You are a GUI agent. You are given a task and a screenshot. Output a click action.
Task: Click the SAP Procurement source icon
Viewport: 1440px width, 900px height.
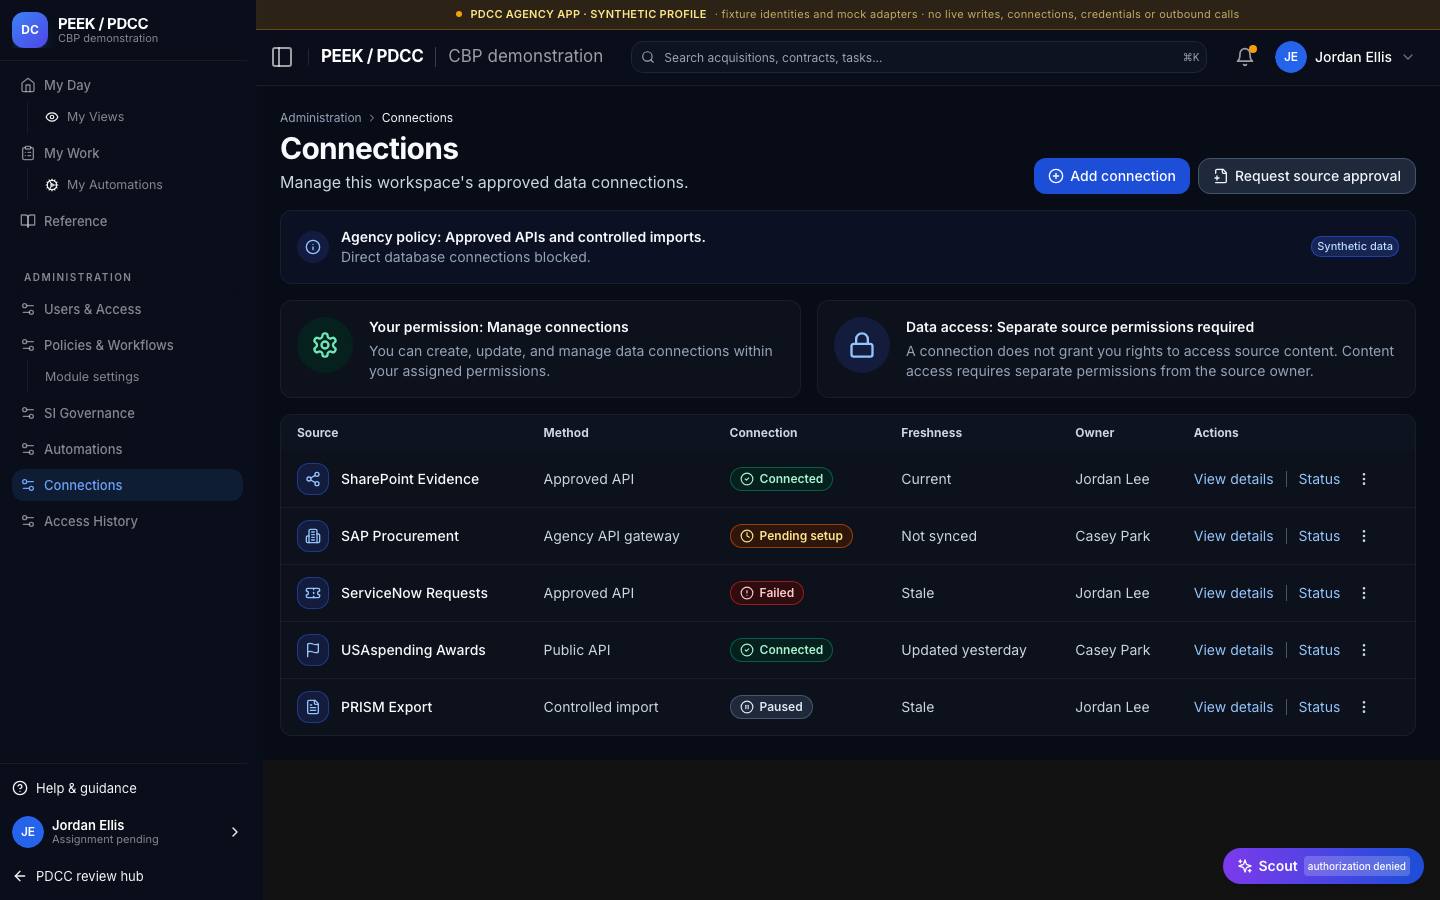pyautogui.click(x=313, y=536)
